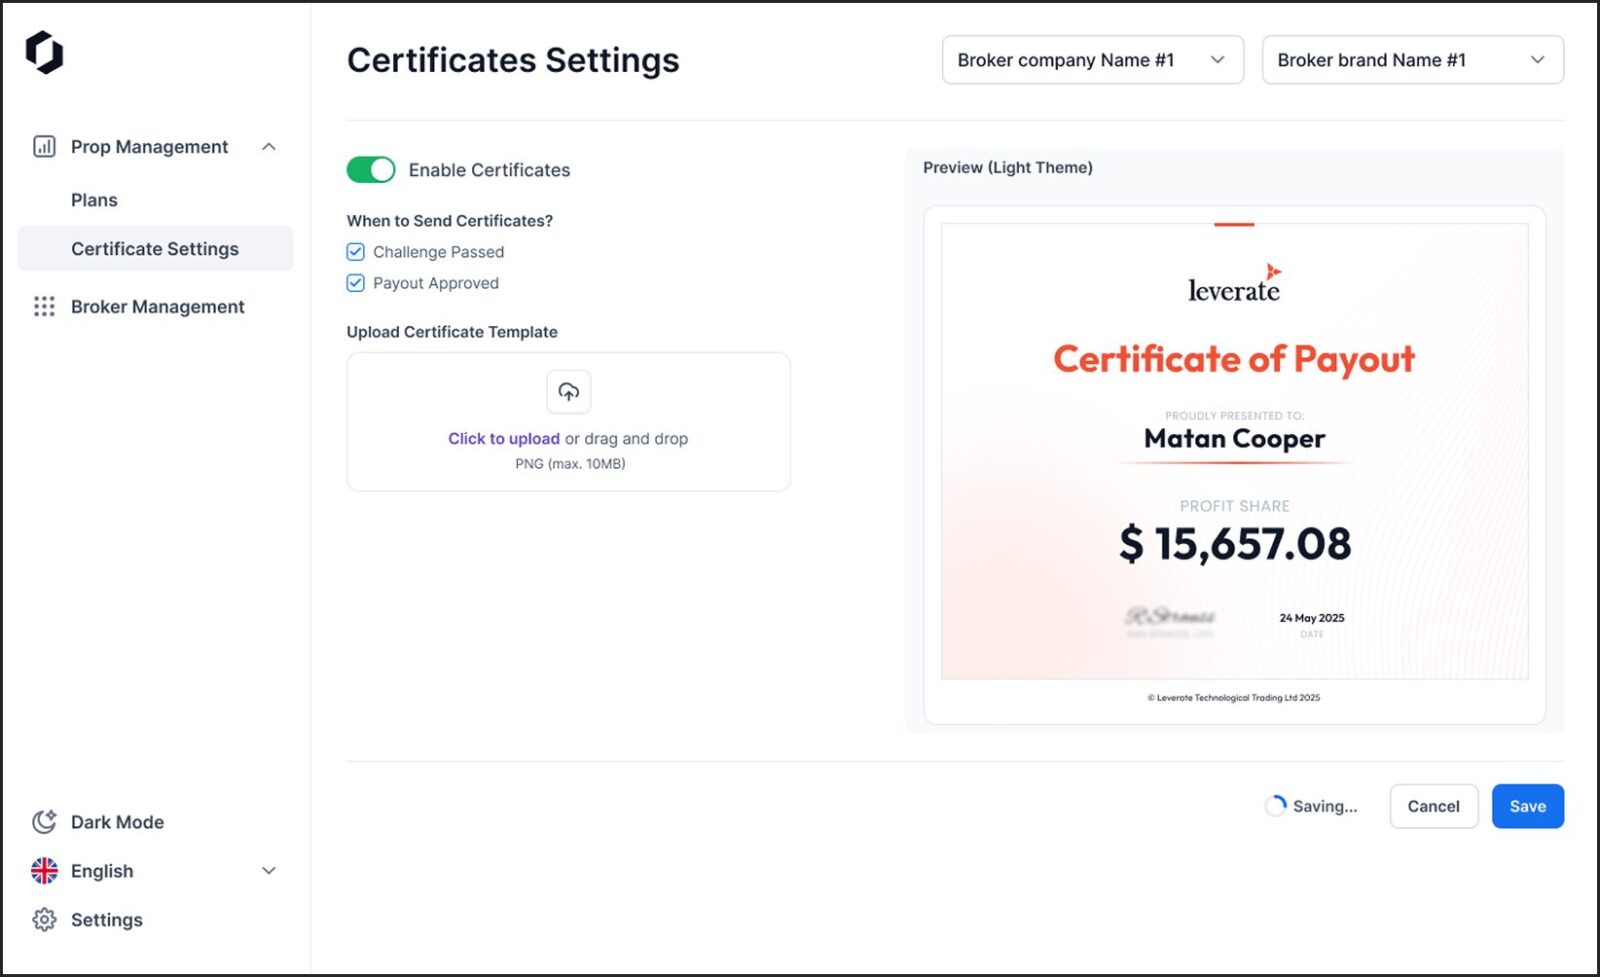Collapse the Prop Management section chevron
Screen dimensions: 1600x977
click(x=268, y=147)
